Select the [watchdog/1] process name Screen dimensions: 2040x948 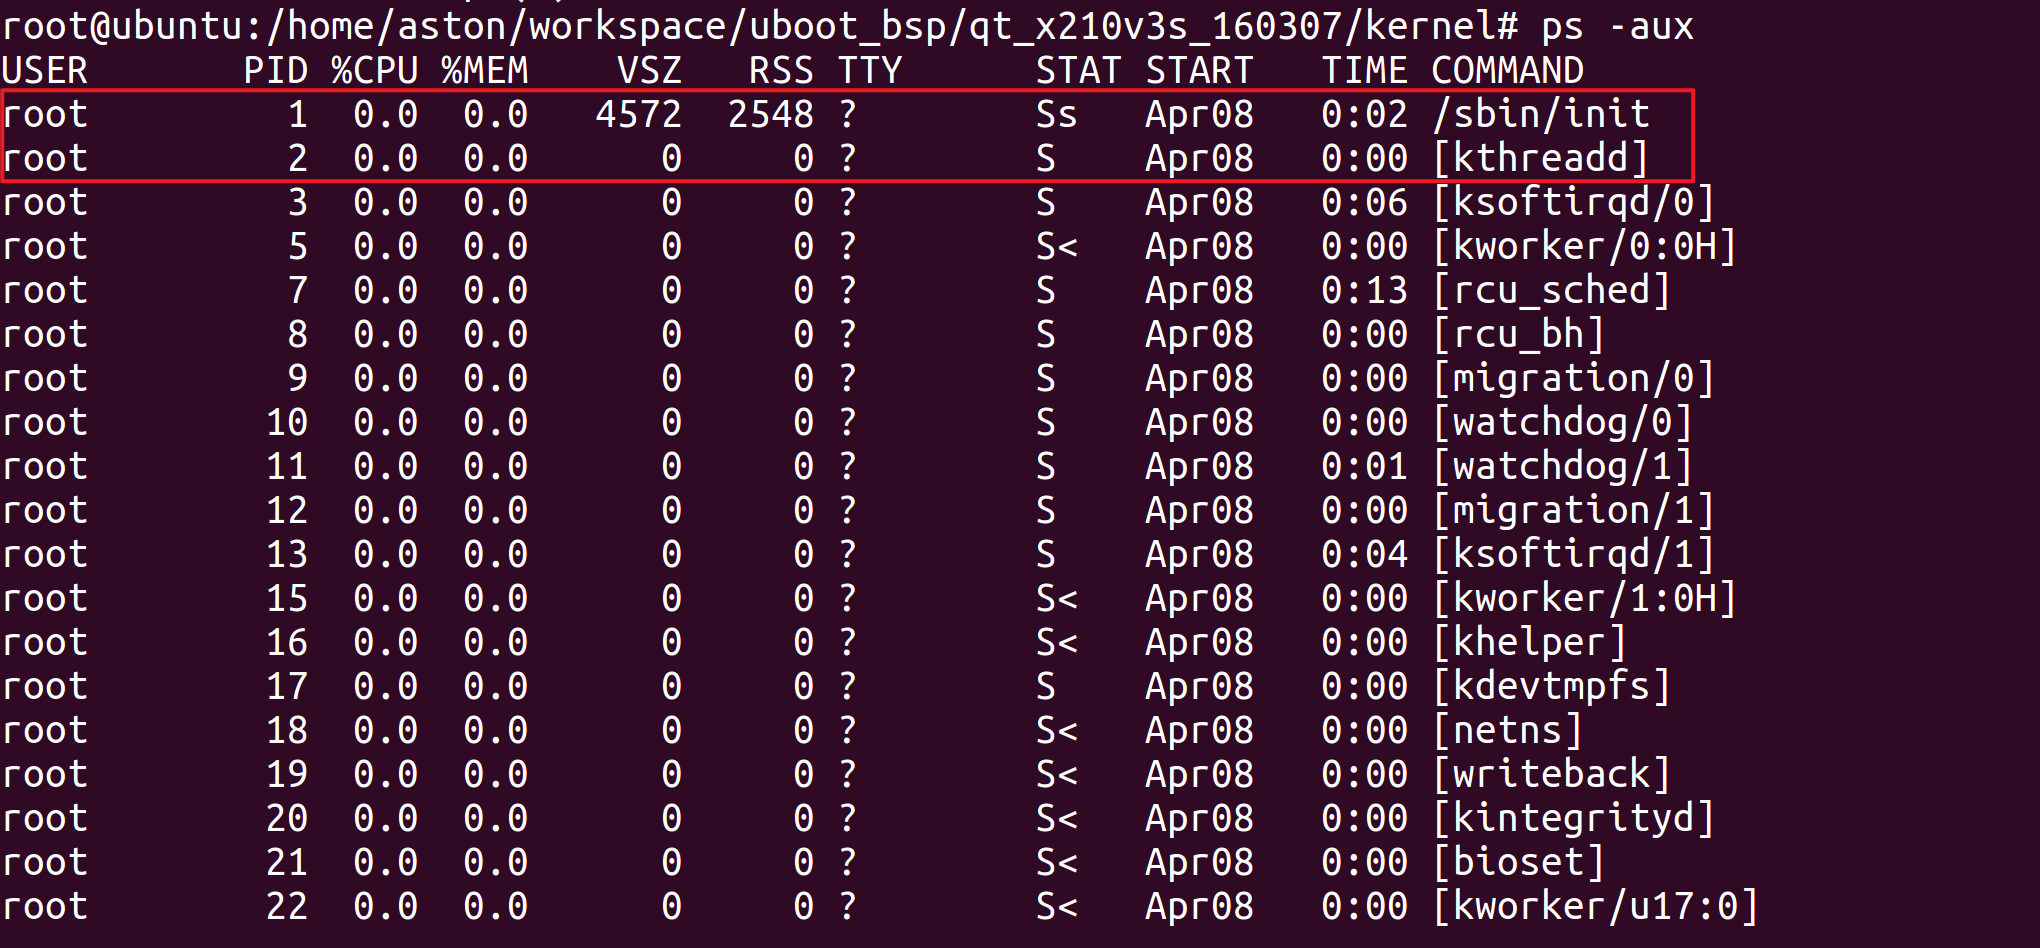(x=1563, y=466)
